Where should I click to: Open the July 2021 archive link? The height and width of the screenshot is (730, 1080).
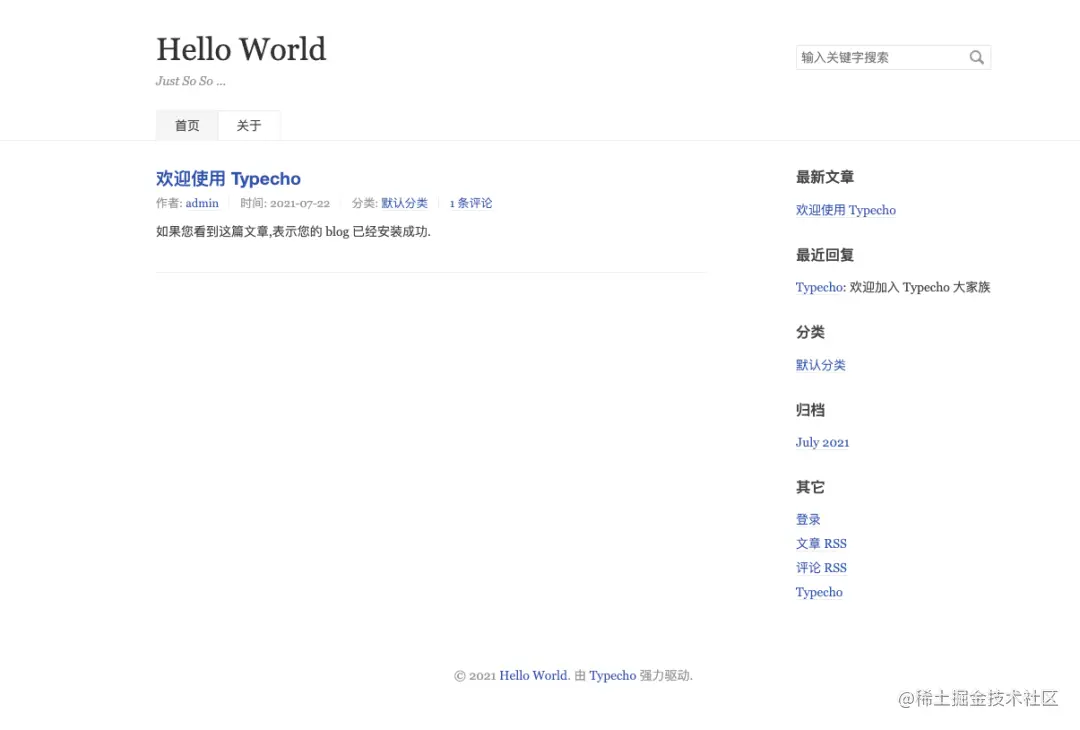pos(822,442)
